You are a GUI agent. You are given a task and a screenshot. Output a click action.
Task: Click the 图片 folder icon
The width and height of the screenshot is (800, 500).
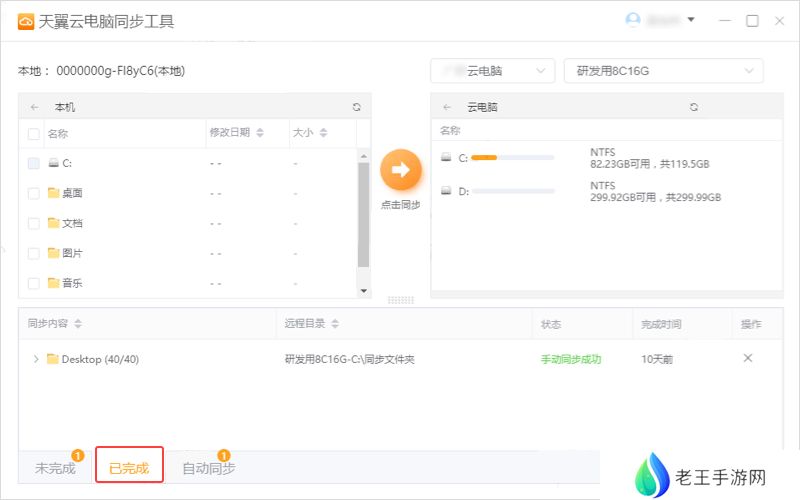click(54, 253)
